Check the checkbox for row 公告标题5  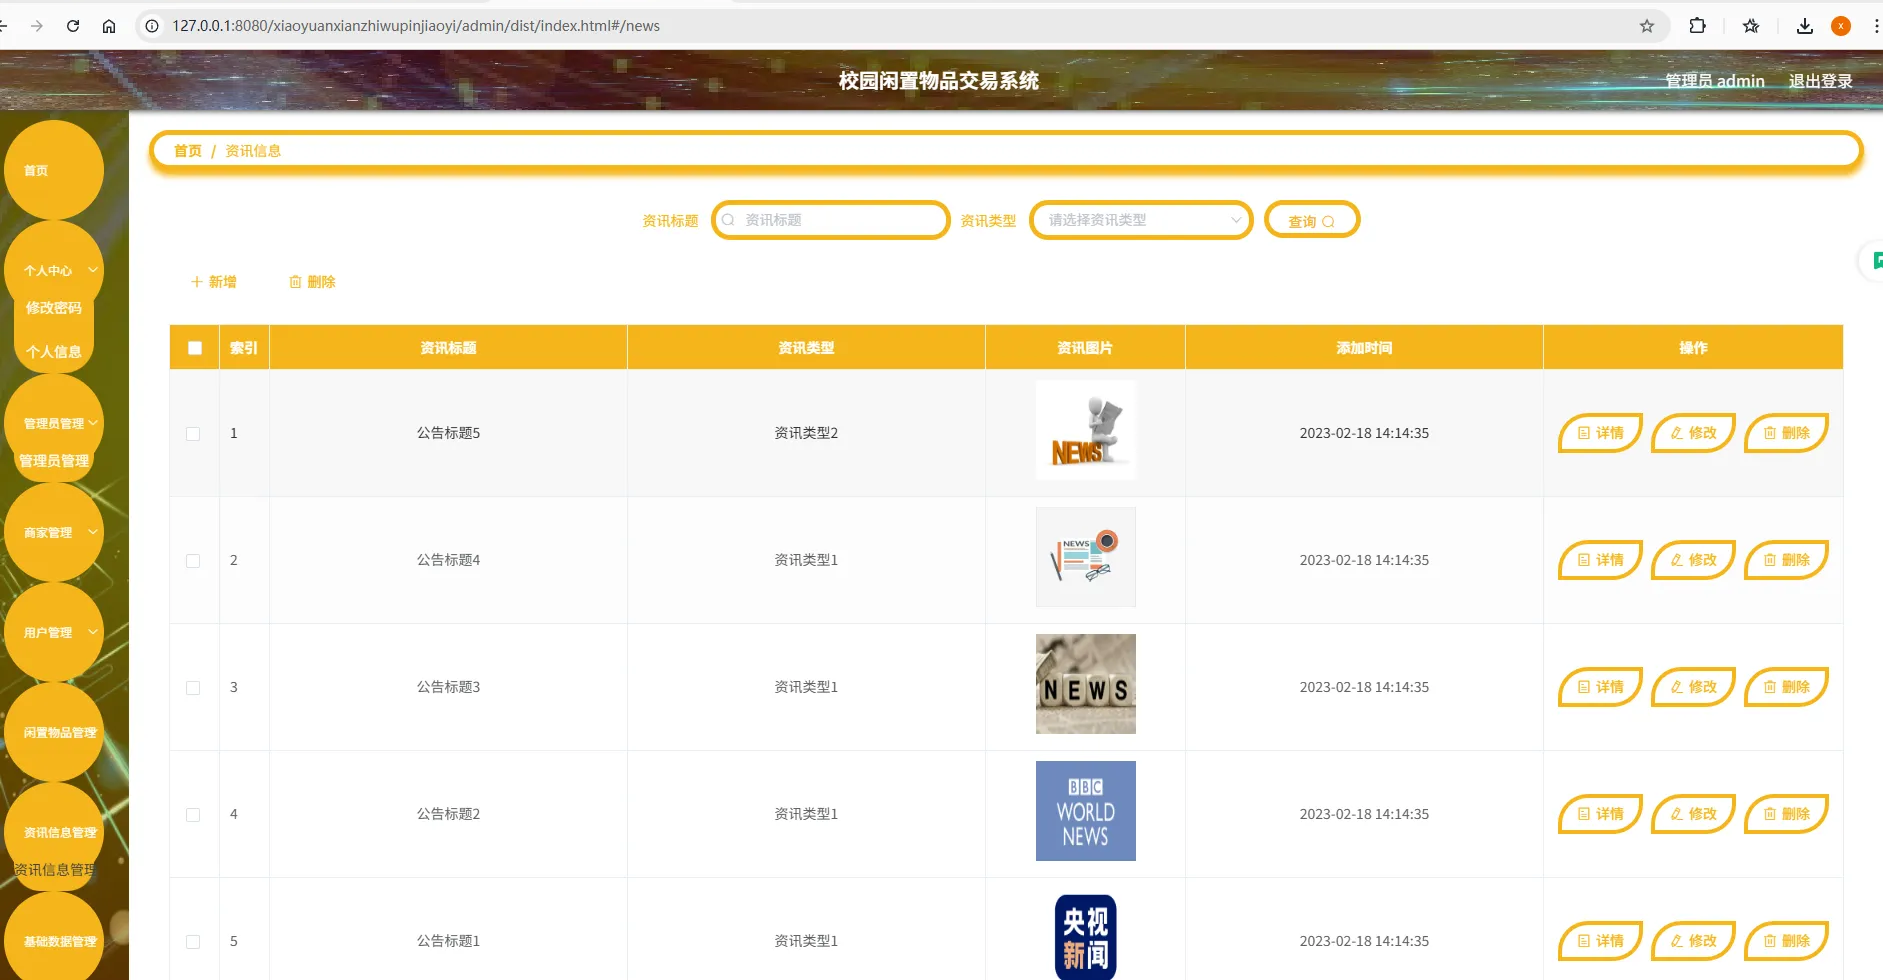pyautogui.click(x=193, y=434)
